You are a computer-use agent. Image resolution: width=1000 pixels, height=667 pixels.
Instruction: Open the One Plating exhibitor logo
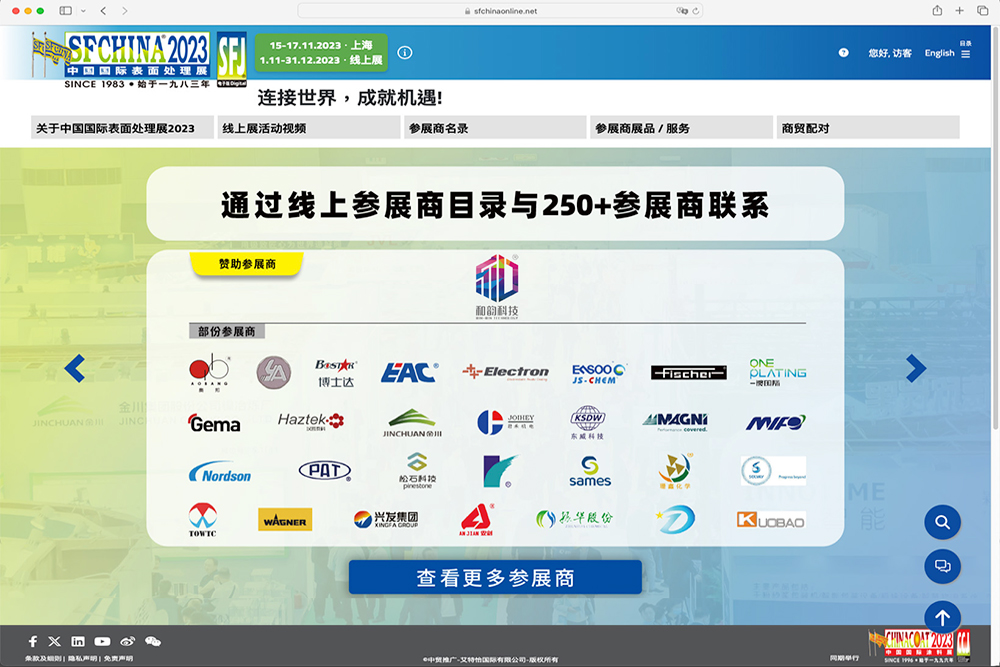[777, 372]
